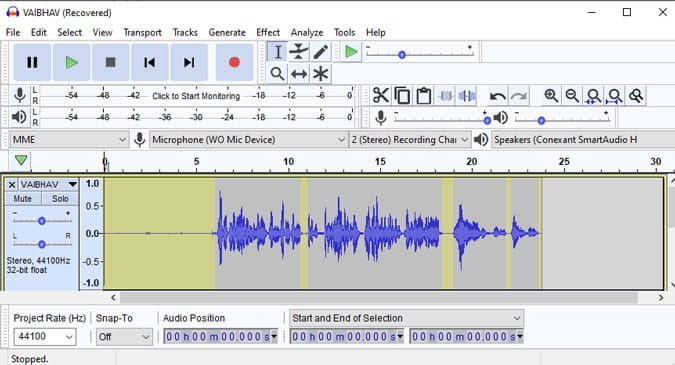Select the Zoom magnifier tool
The height and width of the screenshot is (365, 675).
click(x=278, y=74)
